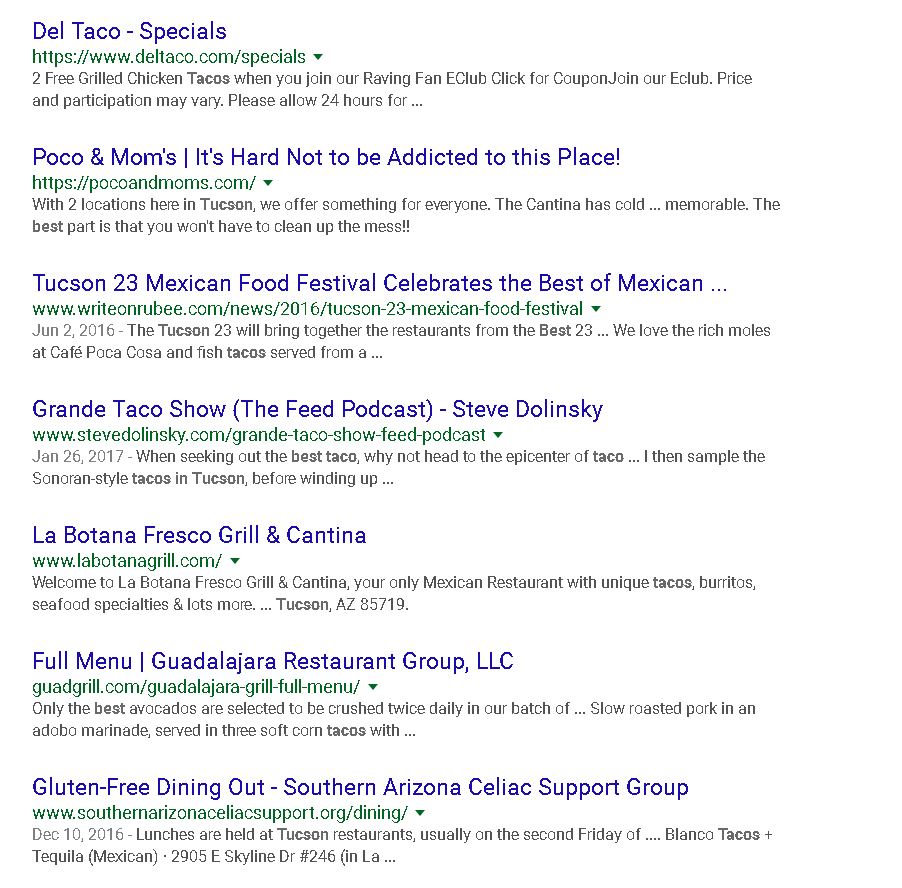Image resolution: width=902 pixels, height=888 pixels.
Task: Expand dropdown arrow beside guadgrill.com URL
Action: click(373, 687)
